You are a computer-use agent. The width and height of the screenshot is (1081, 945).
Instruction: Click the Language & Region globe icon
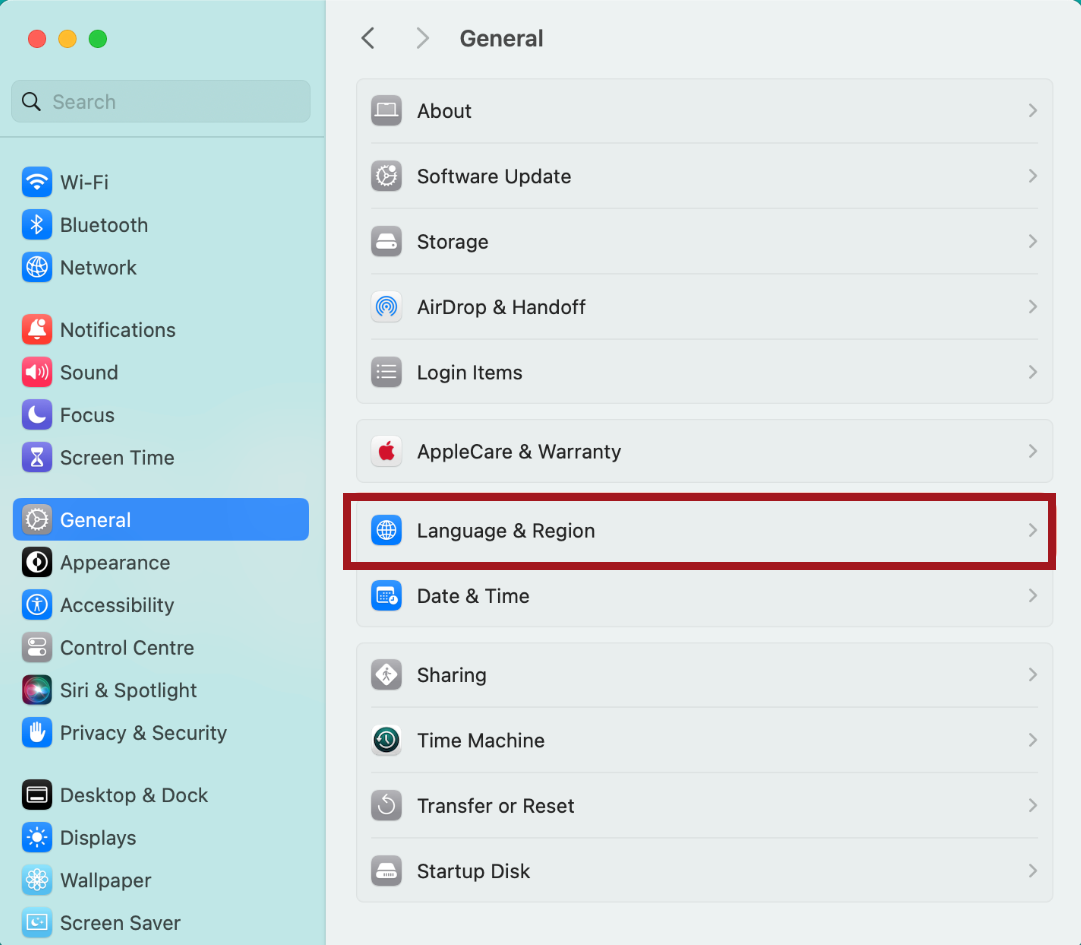pyautogui.click(x=386, y=531)
